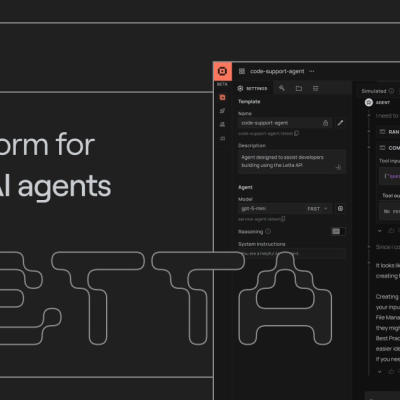Click the pencil edit icon beside Name
Viewport: 400px width, 400px height.
(x=340, y=123)
